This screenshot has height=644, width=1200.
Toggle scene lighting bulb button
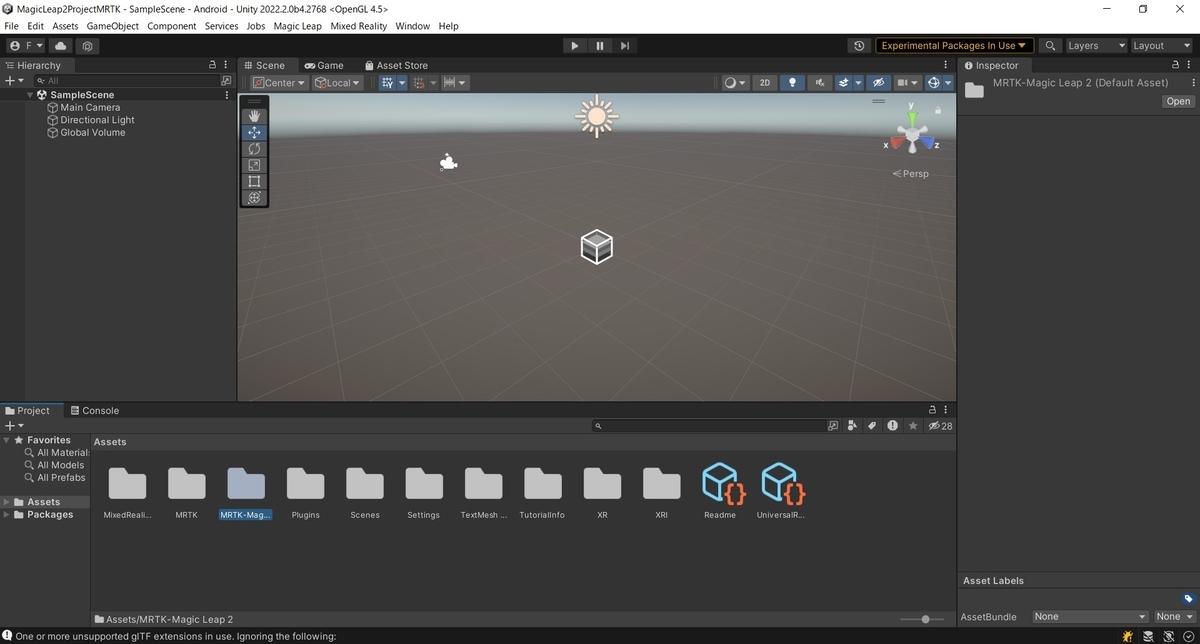[x=792, y=83]
